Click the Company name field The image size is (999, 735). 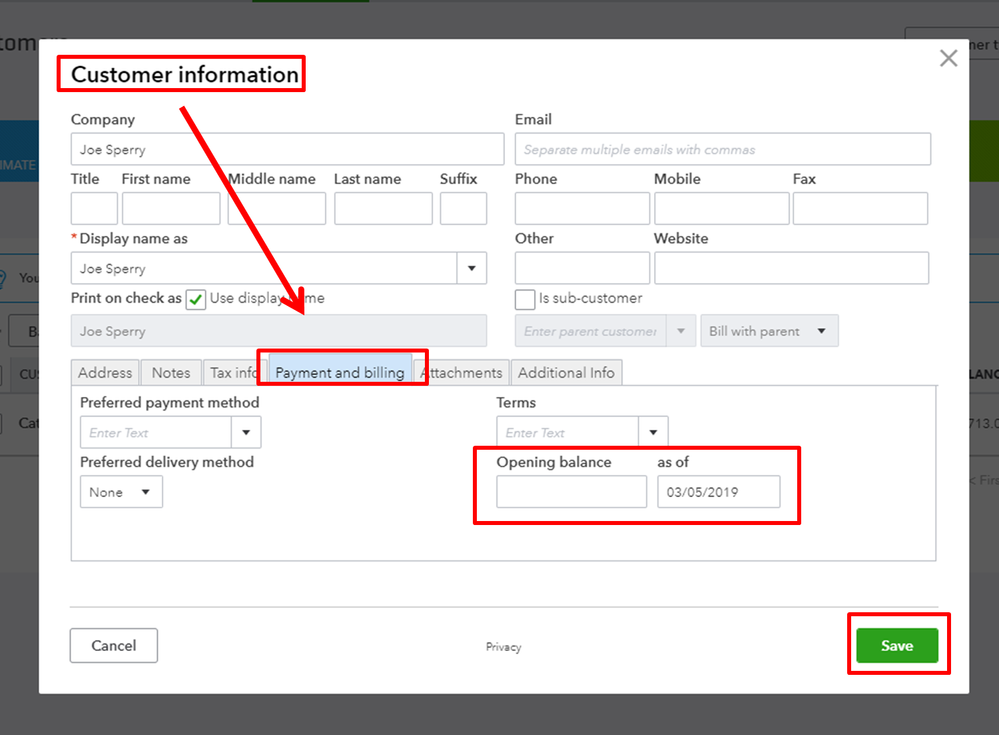287,150
